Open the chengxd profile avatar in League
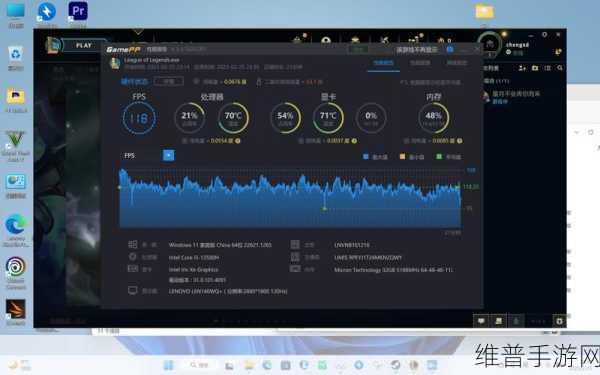The image size is (600, 375). click(489, 44)
